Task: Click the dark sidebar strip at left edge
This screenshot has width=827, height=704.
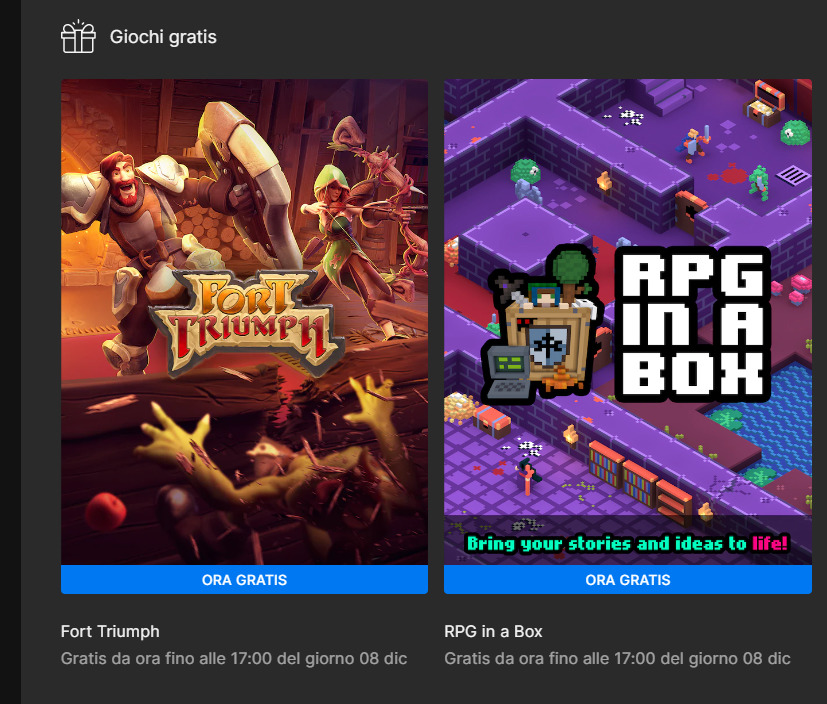Action: coord(11,352)
